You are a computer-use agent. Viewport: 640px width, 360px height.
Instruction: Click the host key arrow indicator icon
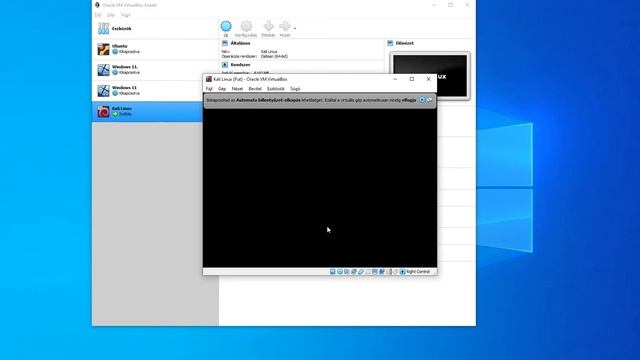(402, 271)
